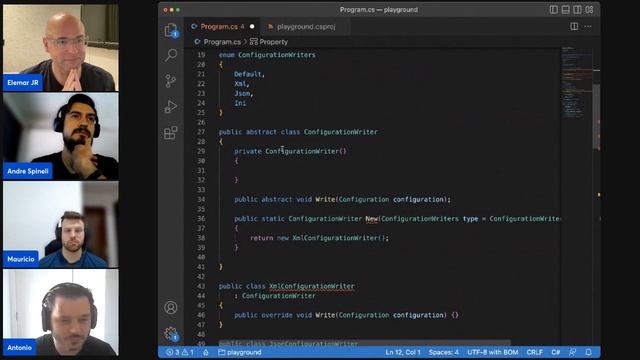Click 'private ConfigurationWriter()' on line 29
Image resolution: width=640 pixels, height=360 pixels.
290,151
